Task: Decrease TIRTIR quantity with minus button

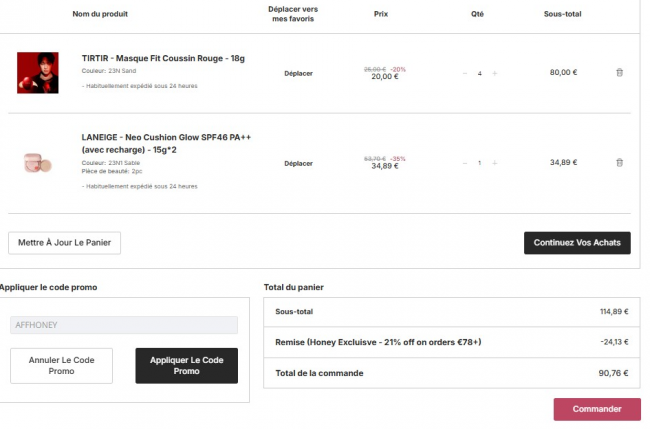Action: pyautogui.click(x=464, y=73)
